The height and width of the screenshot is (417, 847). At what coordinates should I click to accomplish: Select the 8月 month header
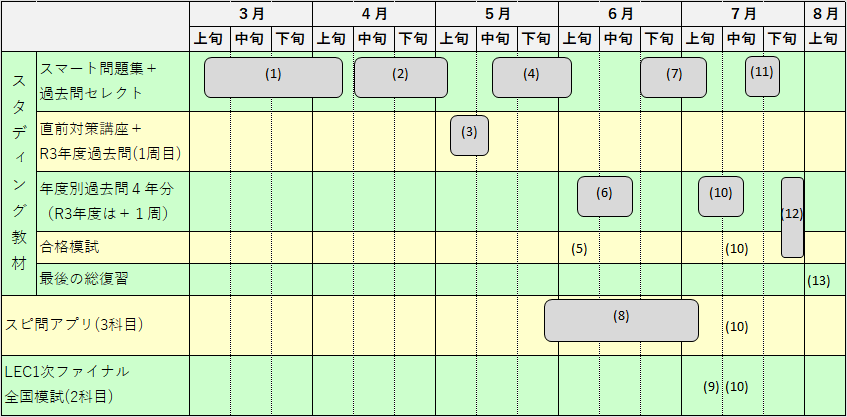825,13
